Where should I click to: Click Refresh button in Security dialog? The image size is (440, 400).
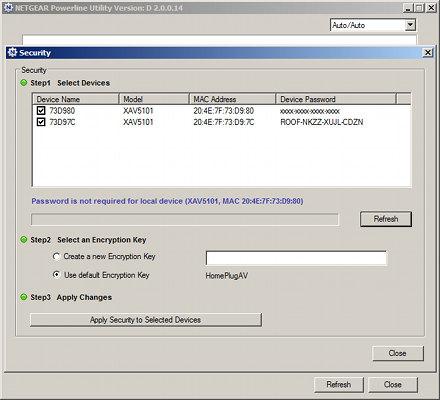pos(386,219)
